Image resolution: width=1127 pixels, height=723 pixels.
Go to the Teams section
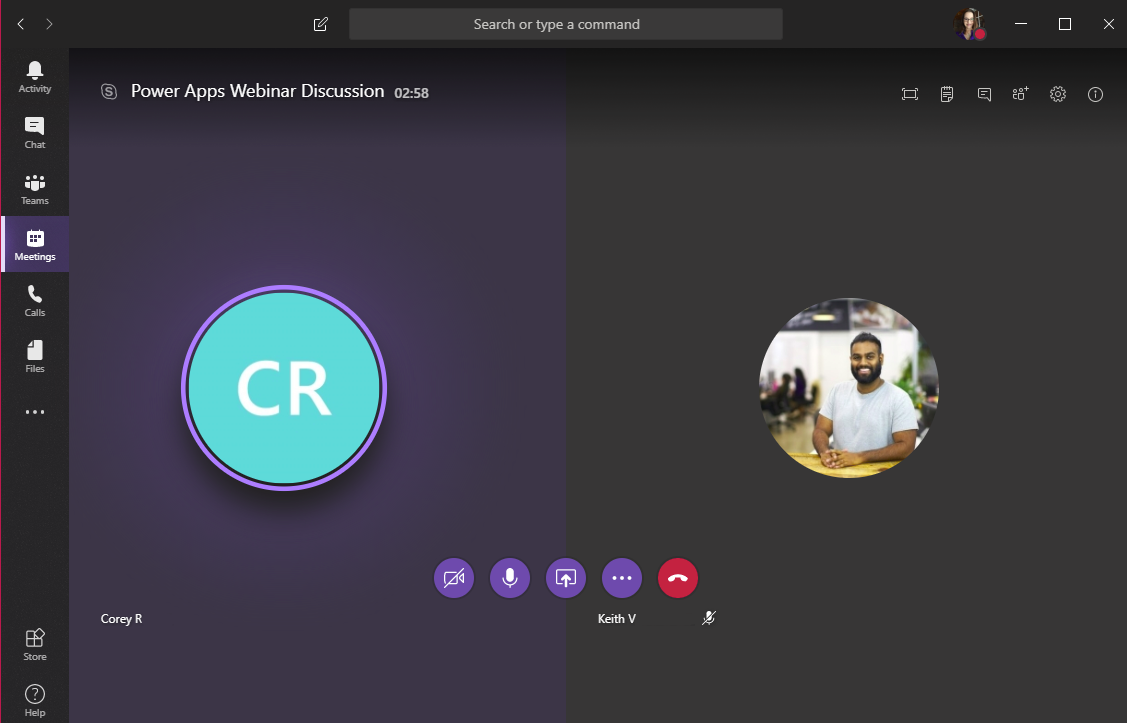click(34, 189)
